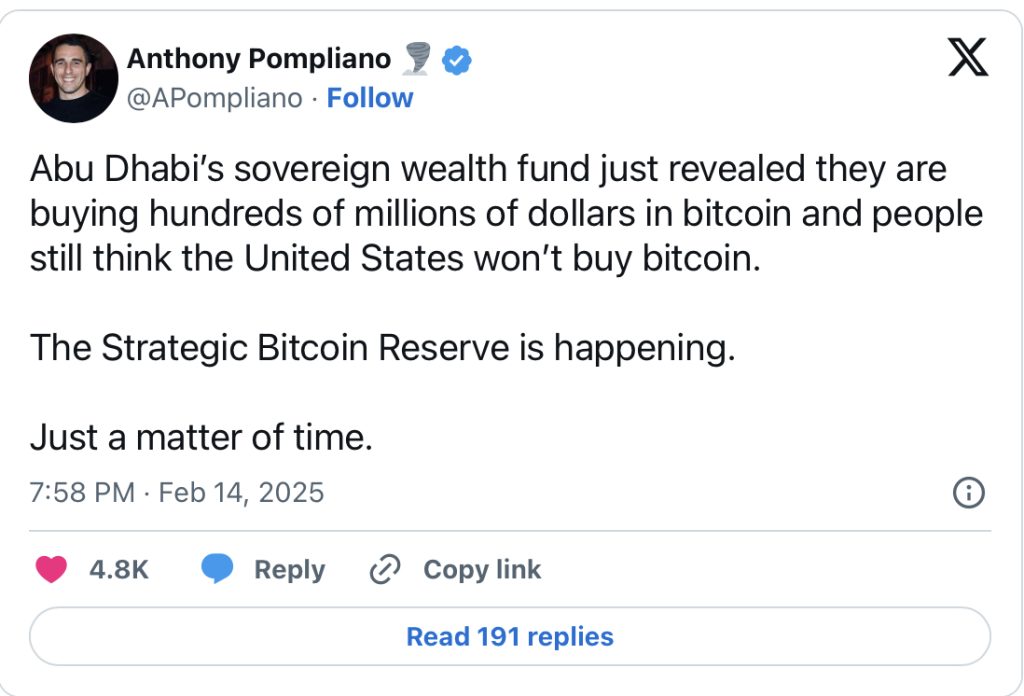1024x696 pixels.
Task: Click the chain-link copy icon
Action: (385, 569)
